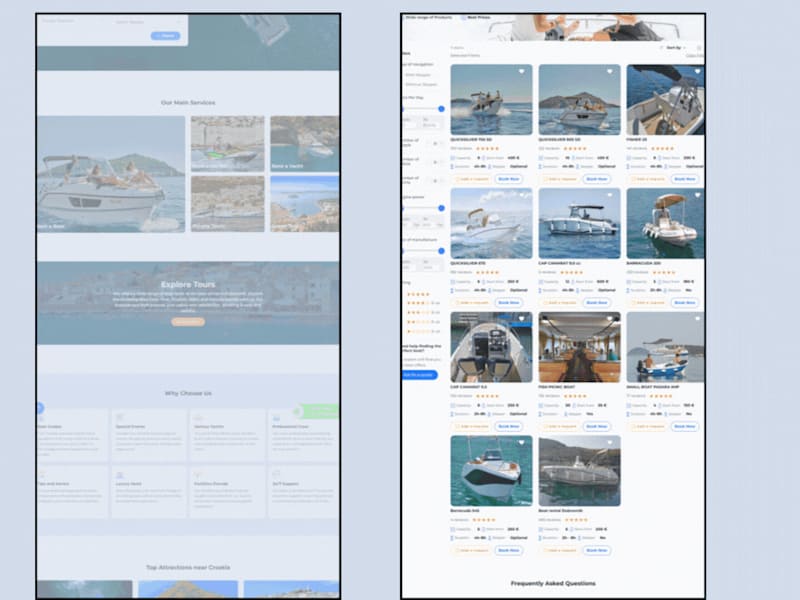Click heart on Boat rental Dubrovnik card

pos(610,442)
